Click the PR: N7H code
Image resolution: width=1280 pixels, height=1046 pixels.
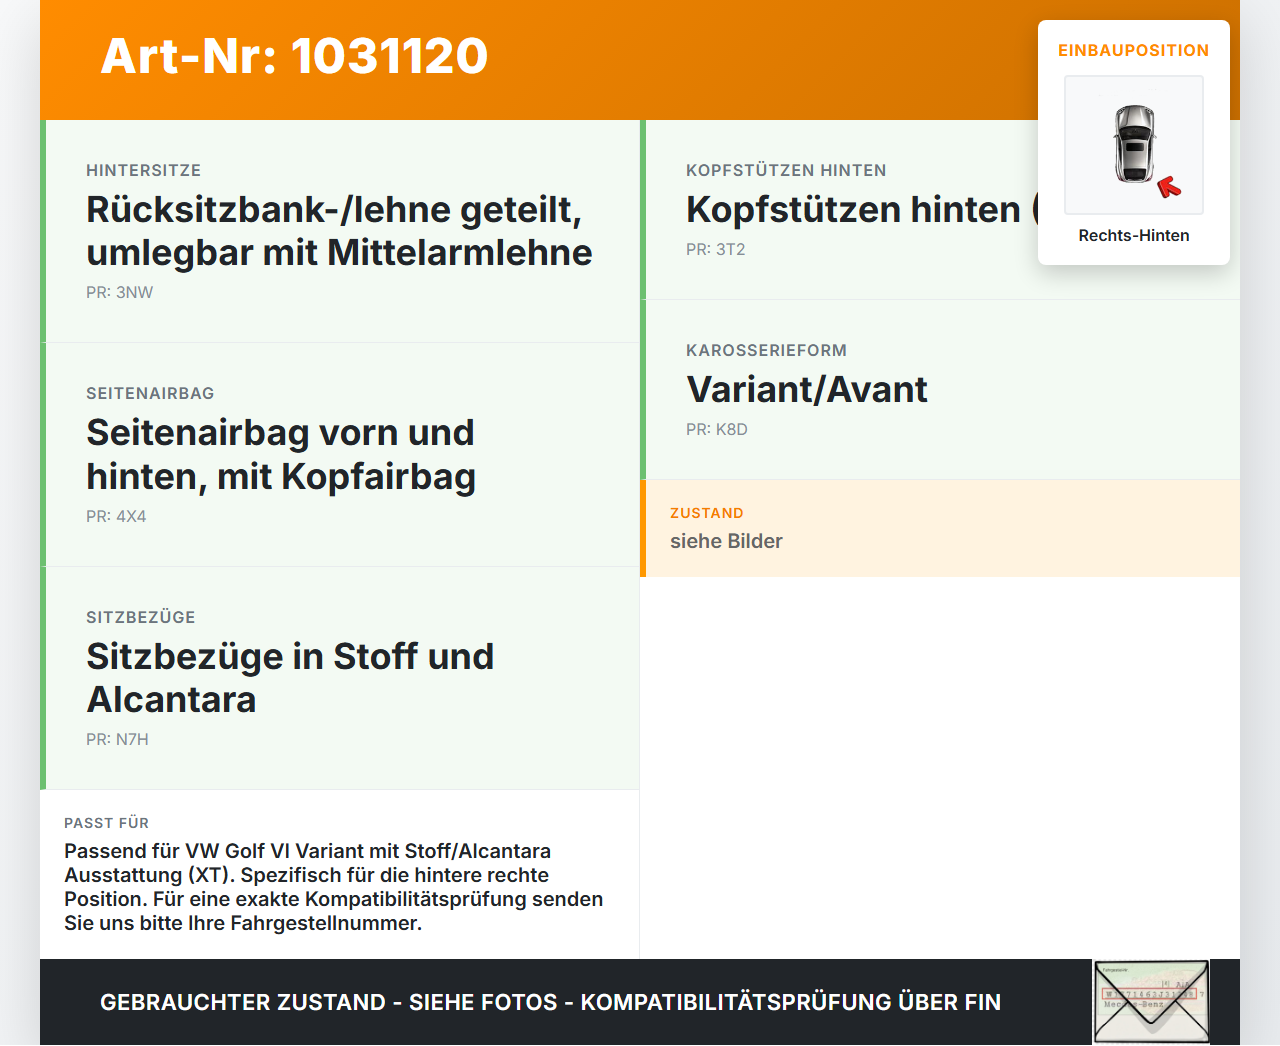point(117,740)
